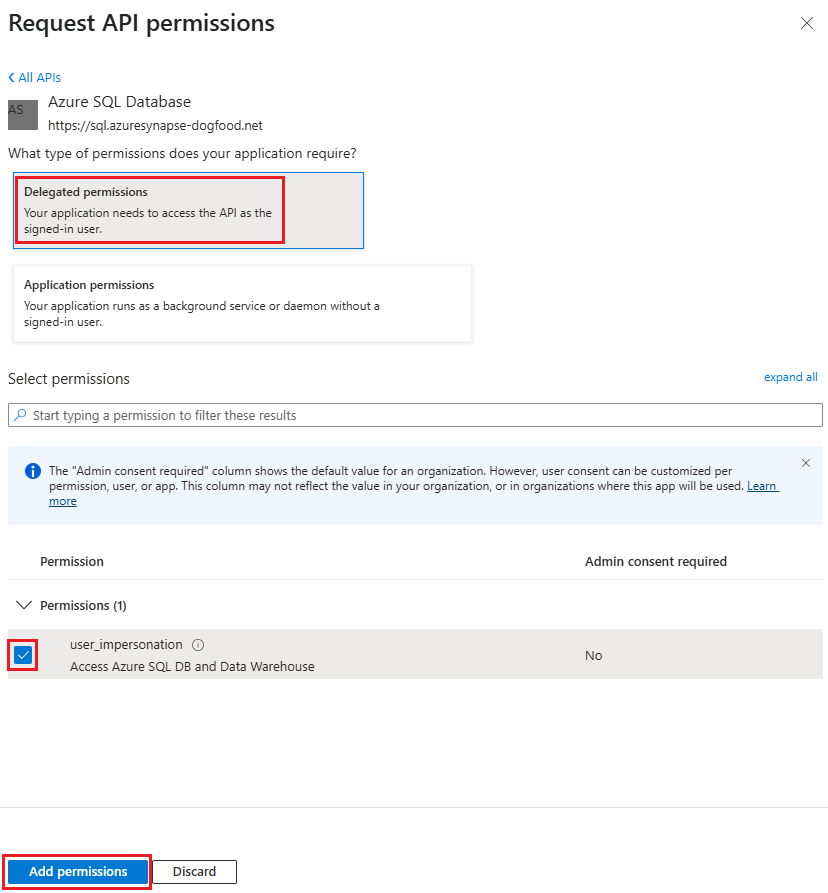The height and width of the screenshot is (893, 828).
Task: Collapse the Permissions (1) group
Action: coord(24,605)
